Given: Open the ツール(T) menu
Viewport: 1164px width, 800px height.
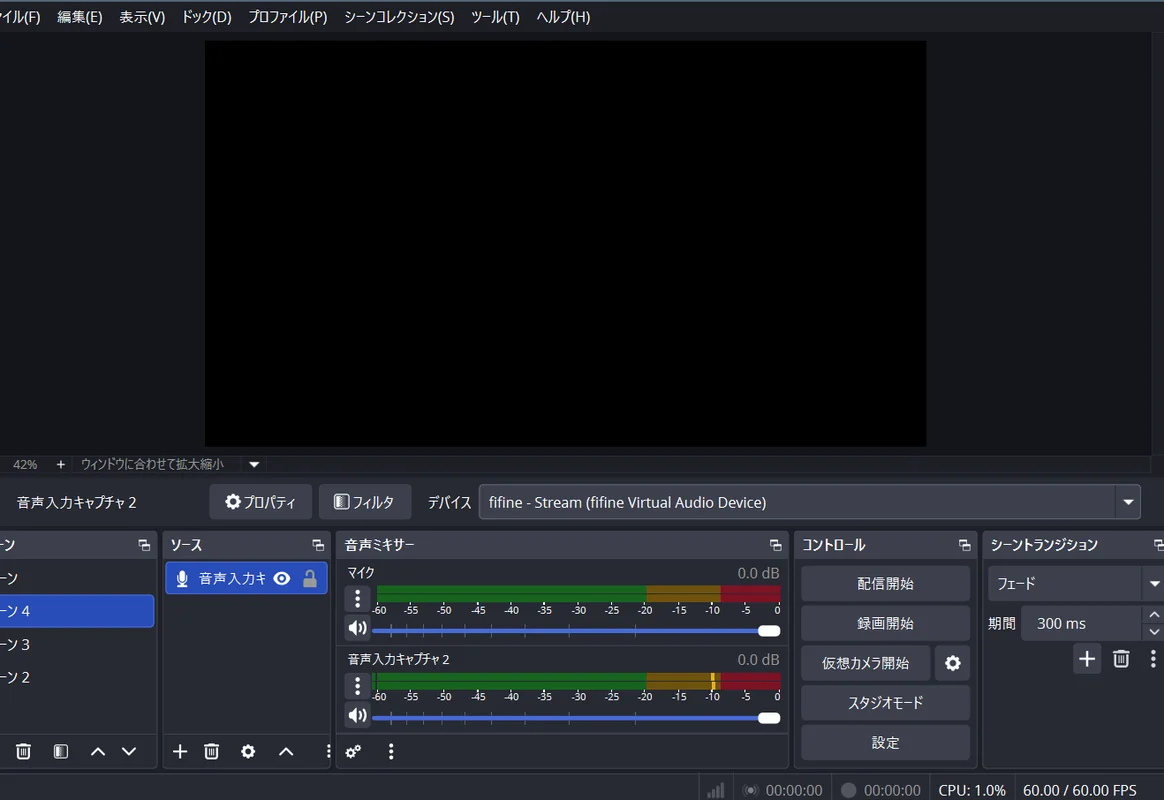Looking at the screenshot, I should 495,16.
